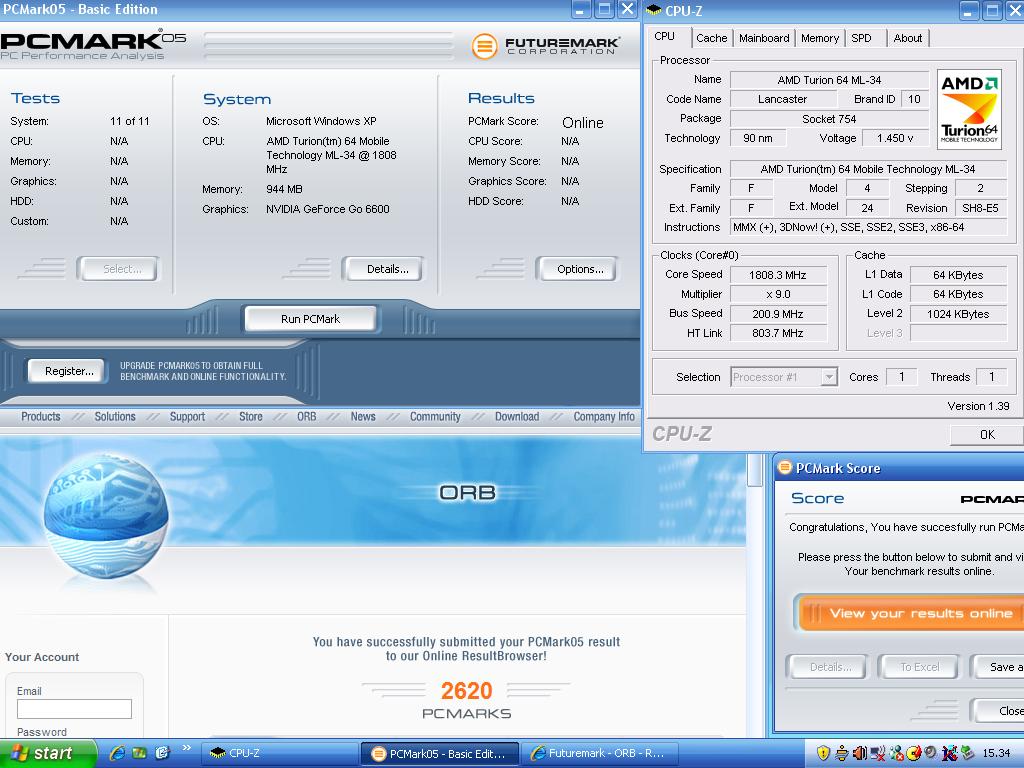Open the Start menu
1024x768 pixels.
pos(47,753)
